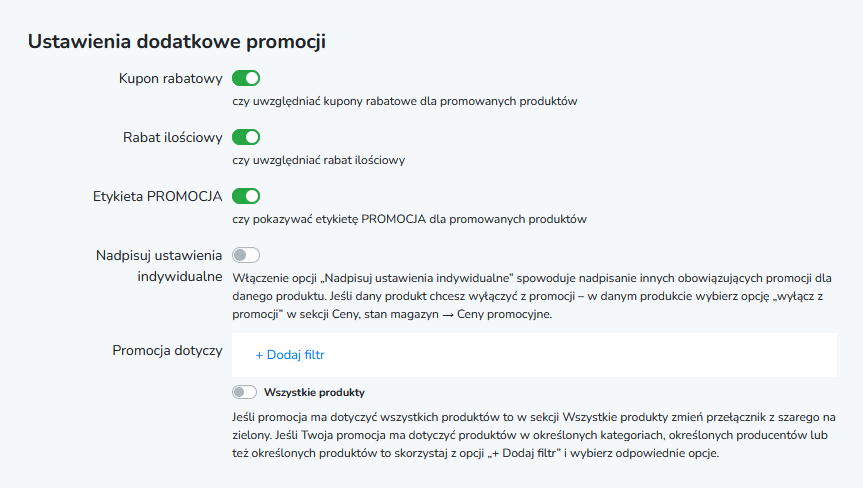Click the Rabat ilościowy label text
The width and height of the screenshot is (863, 488).
[173, 138]
